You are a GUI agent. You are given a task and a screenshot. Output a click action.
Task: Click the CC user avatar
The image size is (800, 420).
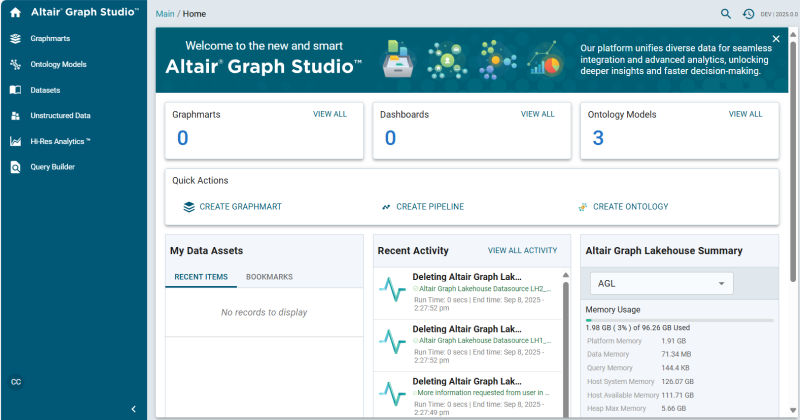click(16, 383)
